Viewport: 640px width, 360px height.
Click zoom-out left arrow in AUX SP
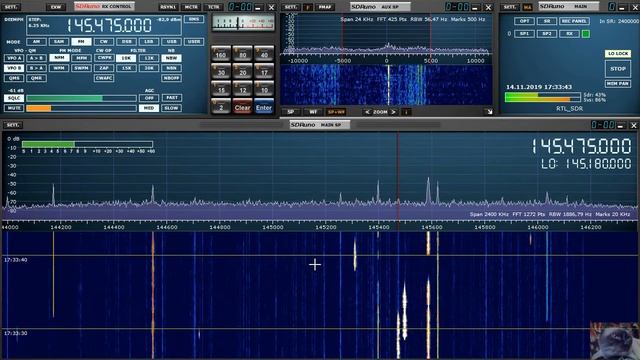tap(367, 112)
